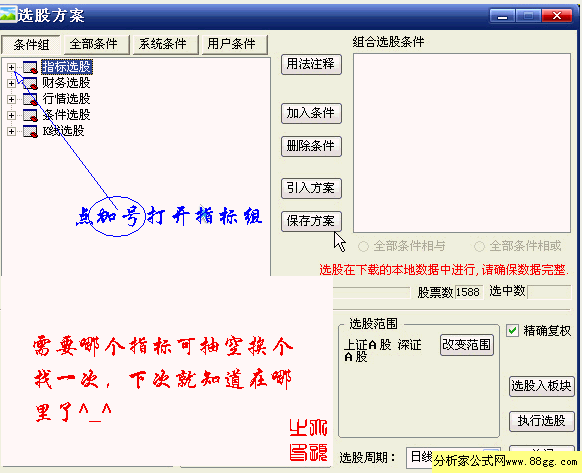Screen dimensions: 582x473
Task: Click the 用法注释 button
Action: [311, 64]
